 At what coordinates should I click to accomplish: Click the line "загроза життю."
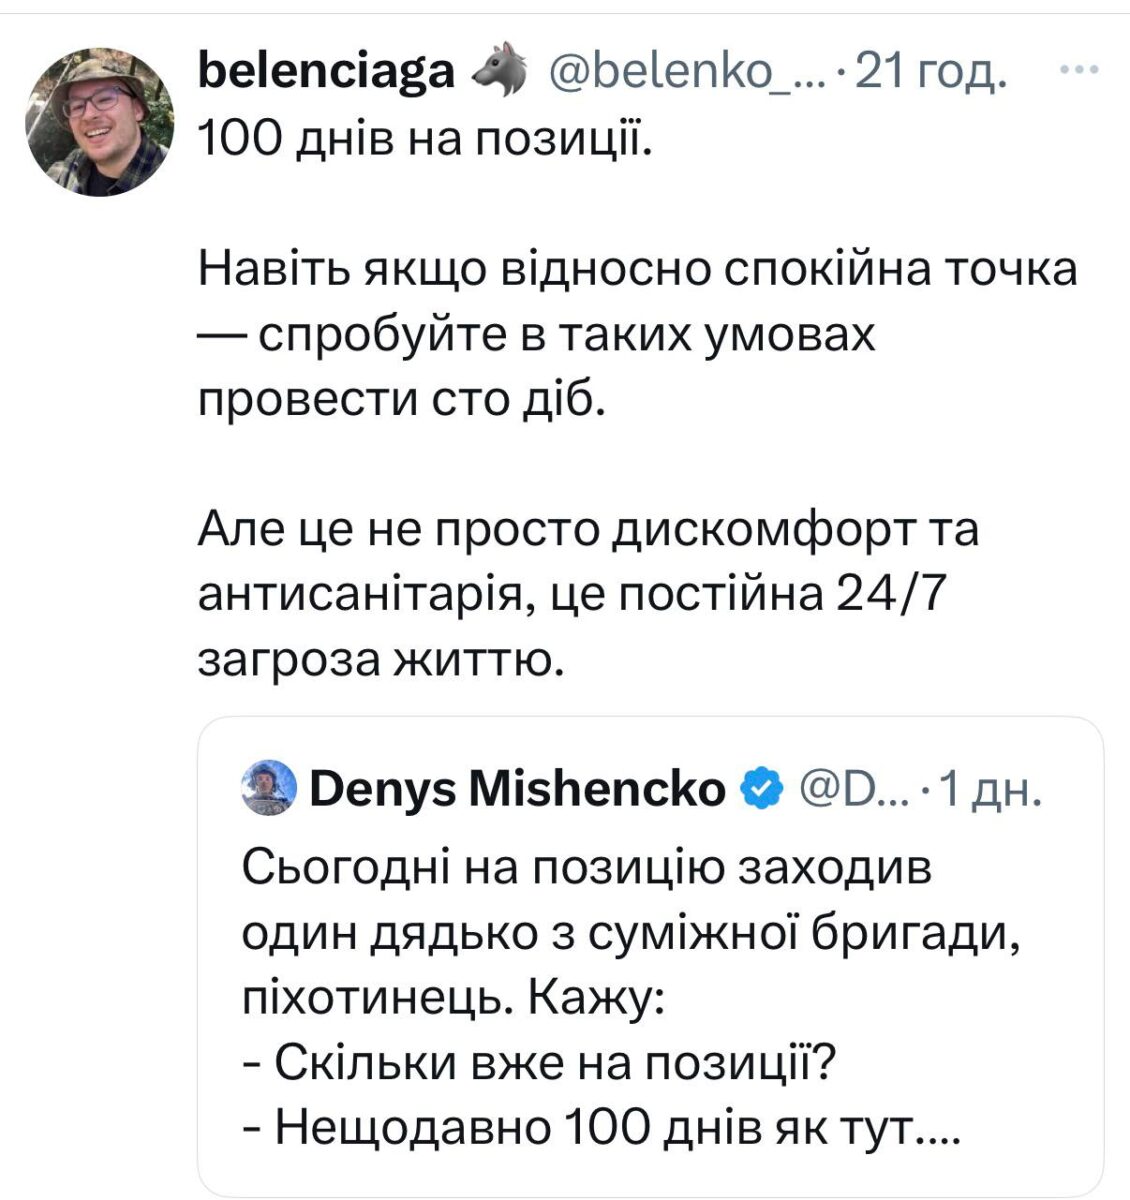click(382, 661)
